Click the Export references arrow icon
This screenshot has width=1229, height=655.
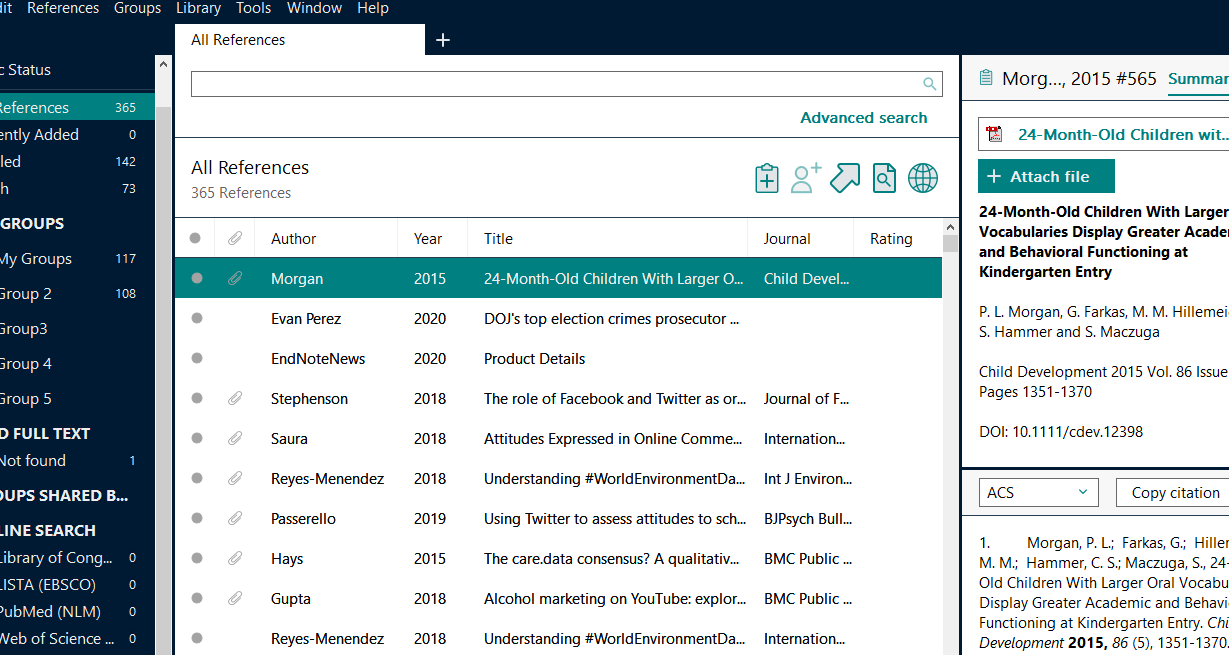click(844, 178)
